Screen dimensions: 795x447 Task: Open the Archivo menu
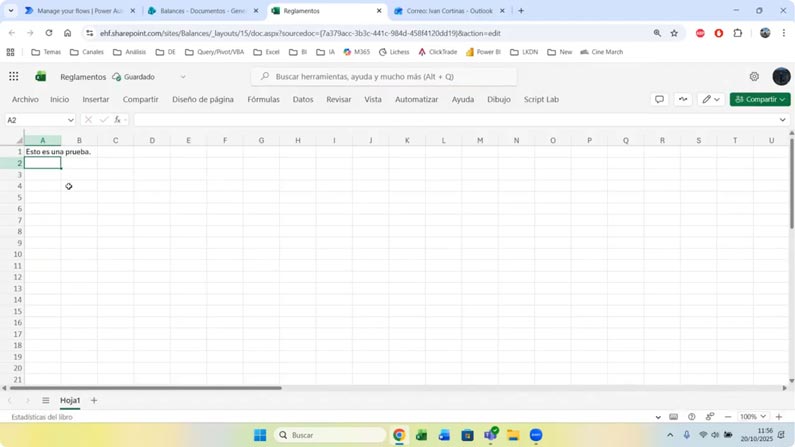pos(25,99)
